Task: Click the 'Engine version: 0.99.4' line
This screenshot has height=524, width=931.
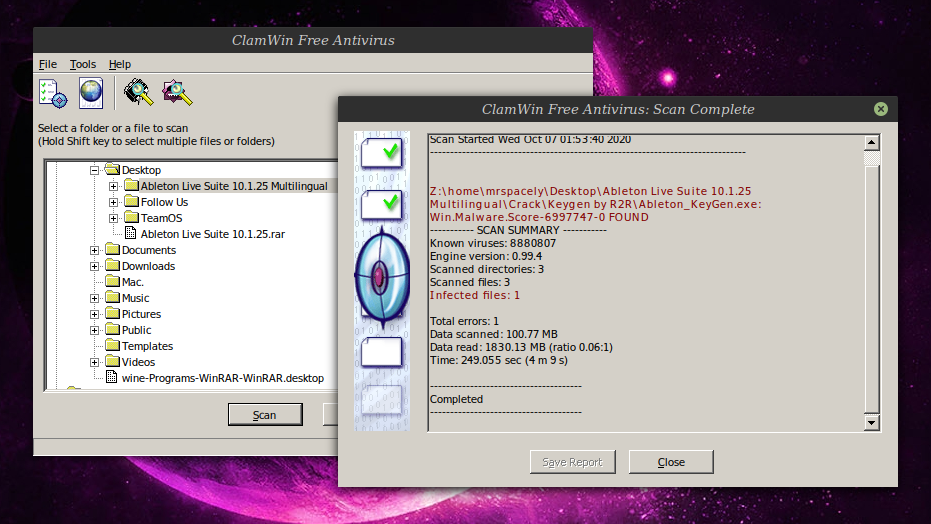Action: pyautogui.click(x=486, y=256)
